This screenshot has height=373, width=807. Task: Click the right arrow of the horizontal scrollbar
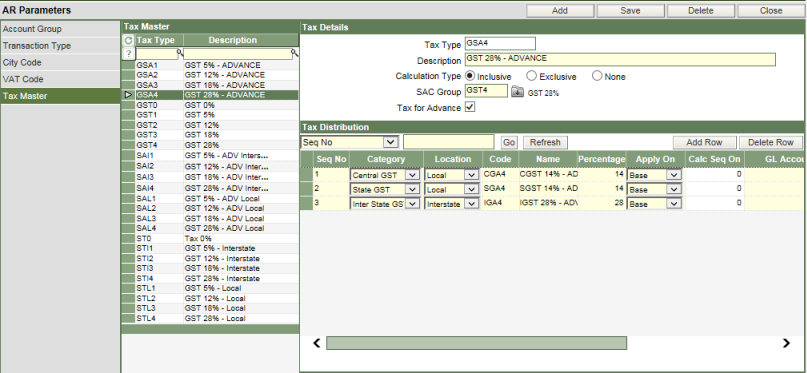[x=786, y=343]
